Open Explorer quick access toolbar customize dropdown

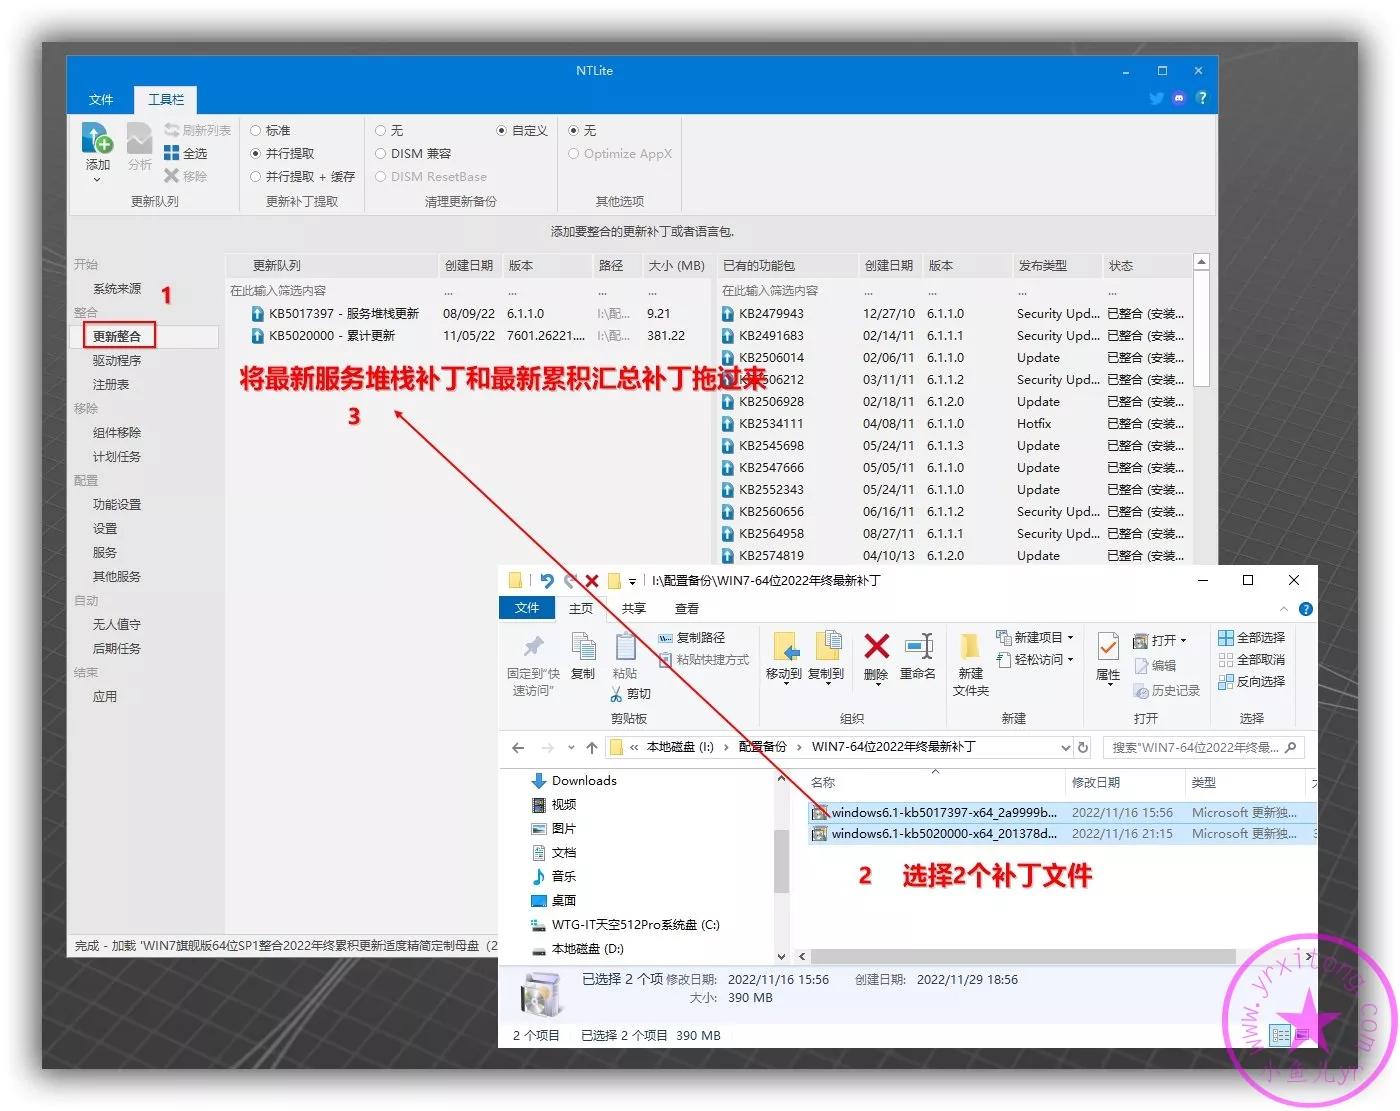tap(632, 581)
